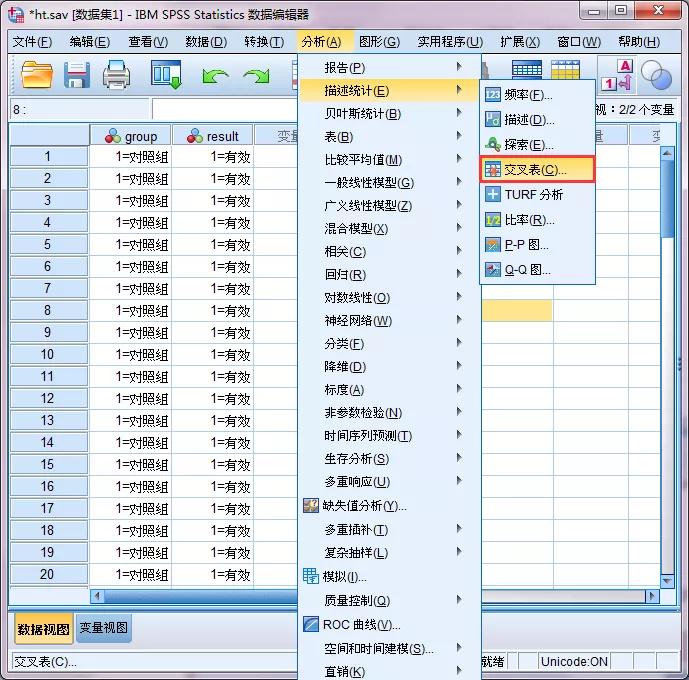Recall recent dialogs toolbar icon

[x=166, y=75]
